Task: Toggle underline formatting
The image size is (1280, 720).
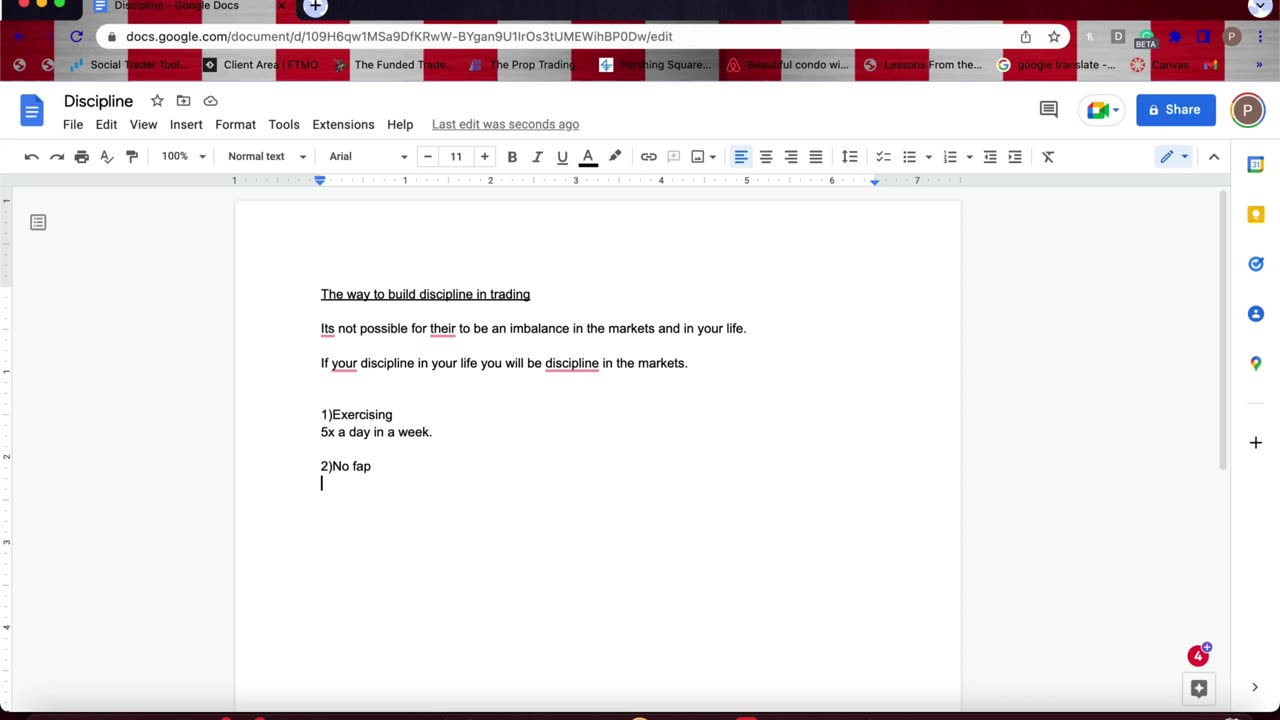Action: pyautogui.click(x=562, y=157)
